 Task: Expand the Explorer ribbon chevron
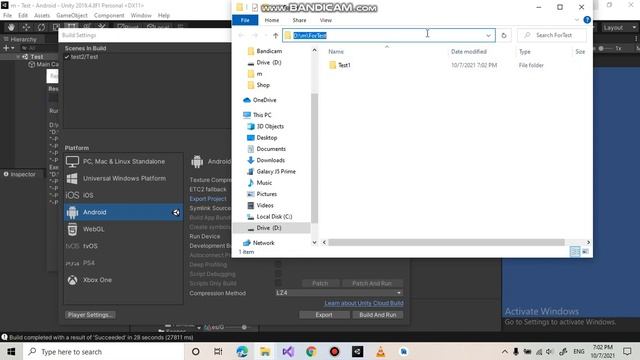coord(576,20)
